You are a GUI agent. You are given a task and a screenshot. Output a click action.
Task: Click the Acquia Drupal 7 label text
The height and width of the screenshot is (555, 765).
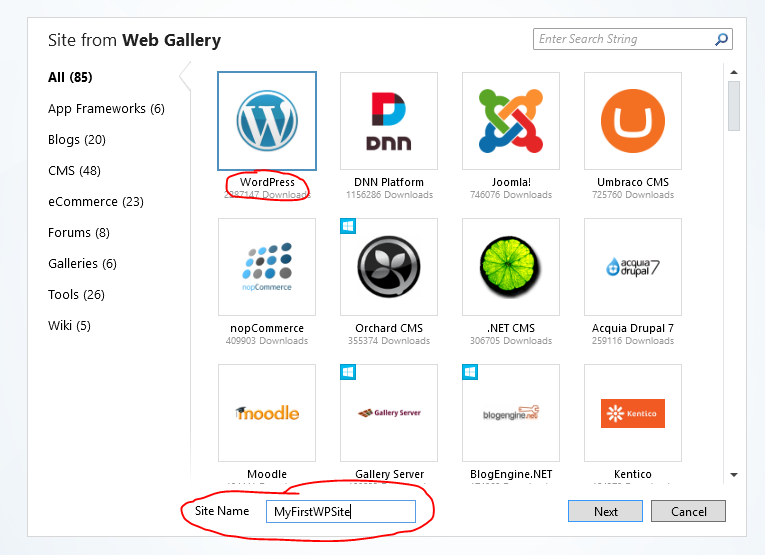(x=633, y=328)
